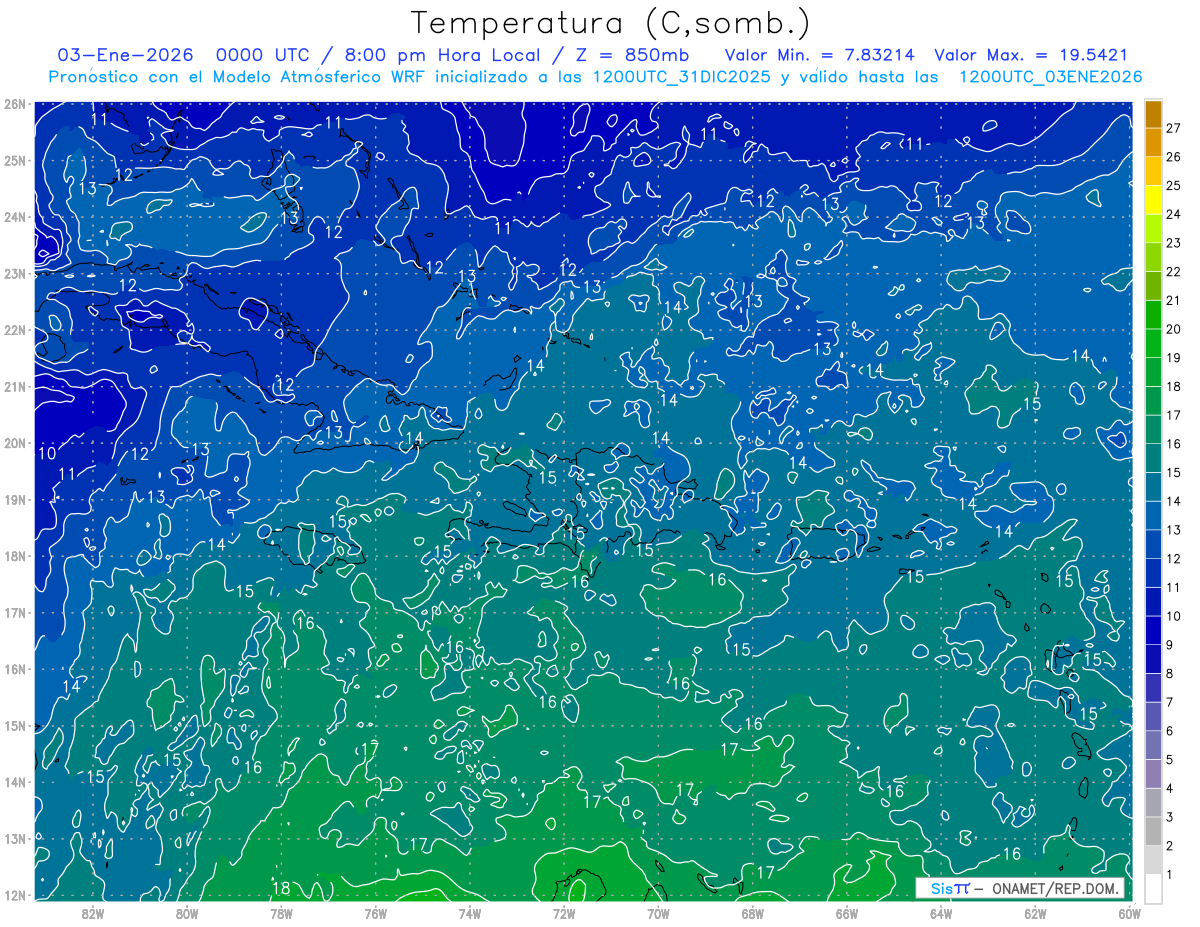Click the 80W longitude axis label
This screenshot has height=927, width=1200.
pyautogui.click(x=187, y=913)
